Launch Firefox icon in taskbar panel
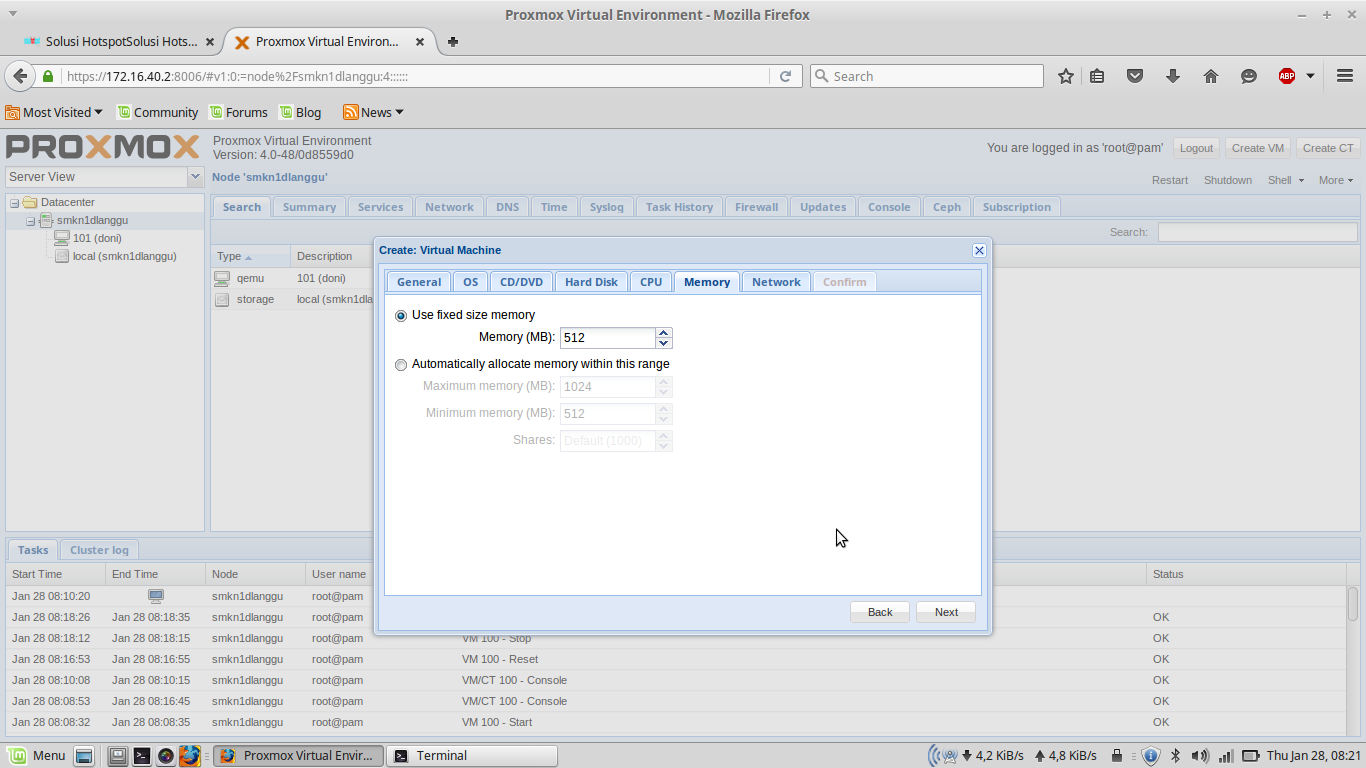The height and width of the screenshot is (768, 1366). (x=190, y=756)
